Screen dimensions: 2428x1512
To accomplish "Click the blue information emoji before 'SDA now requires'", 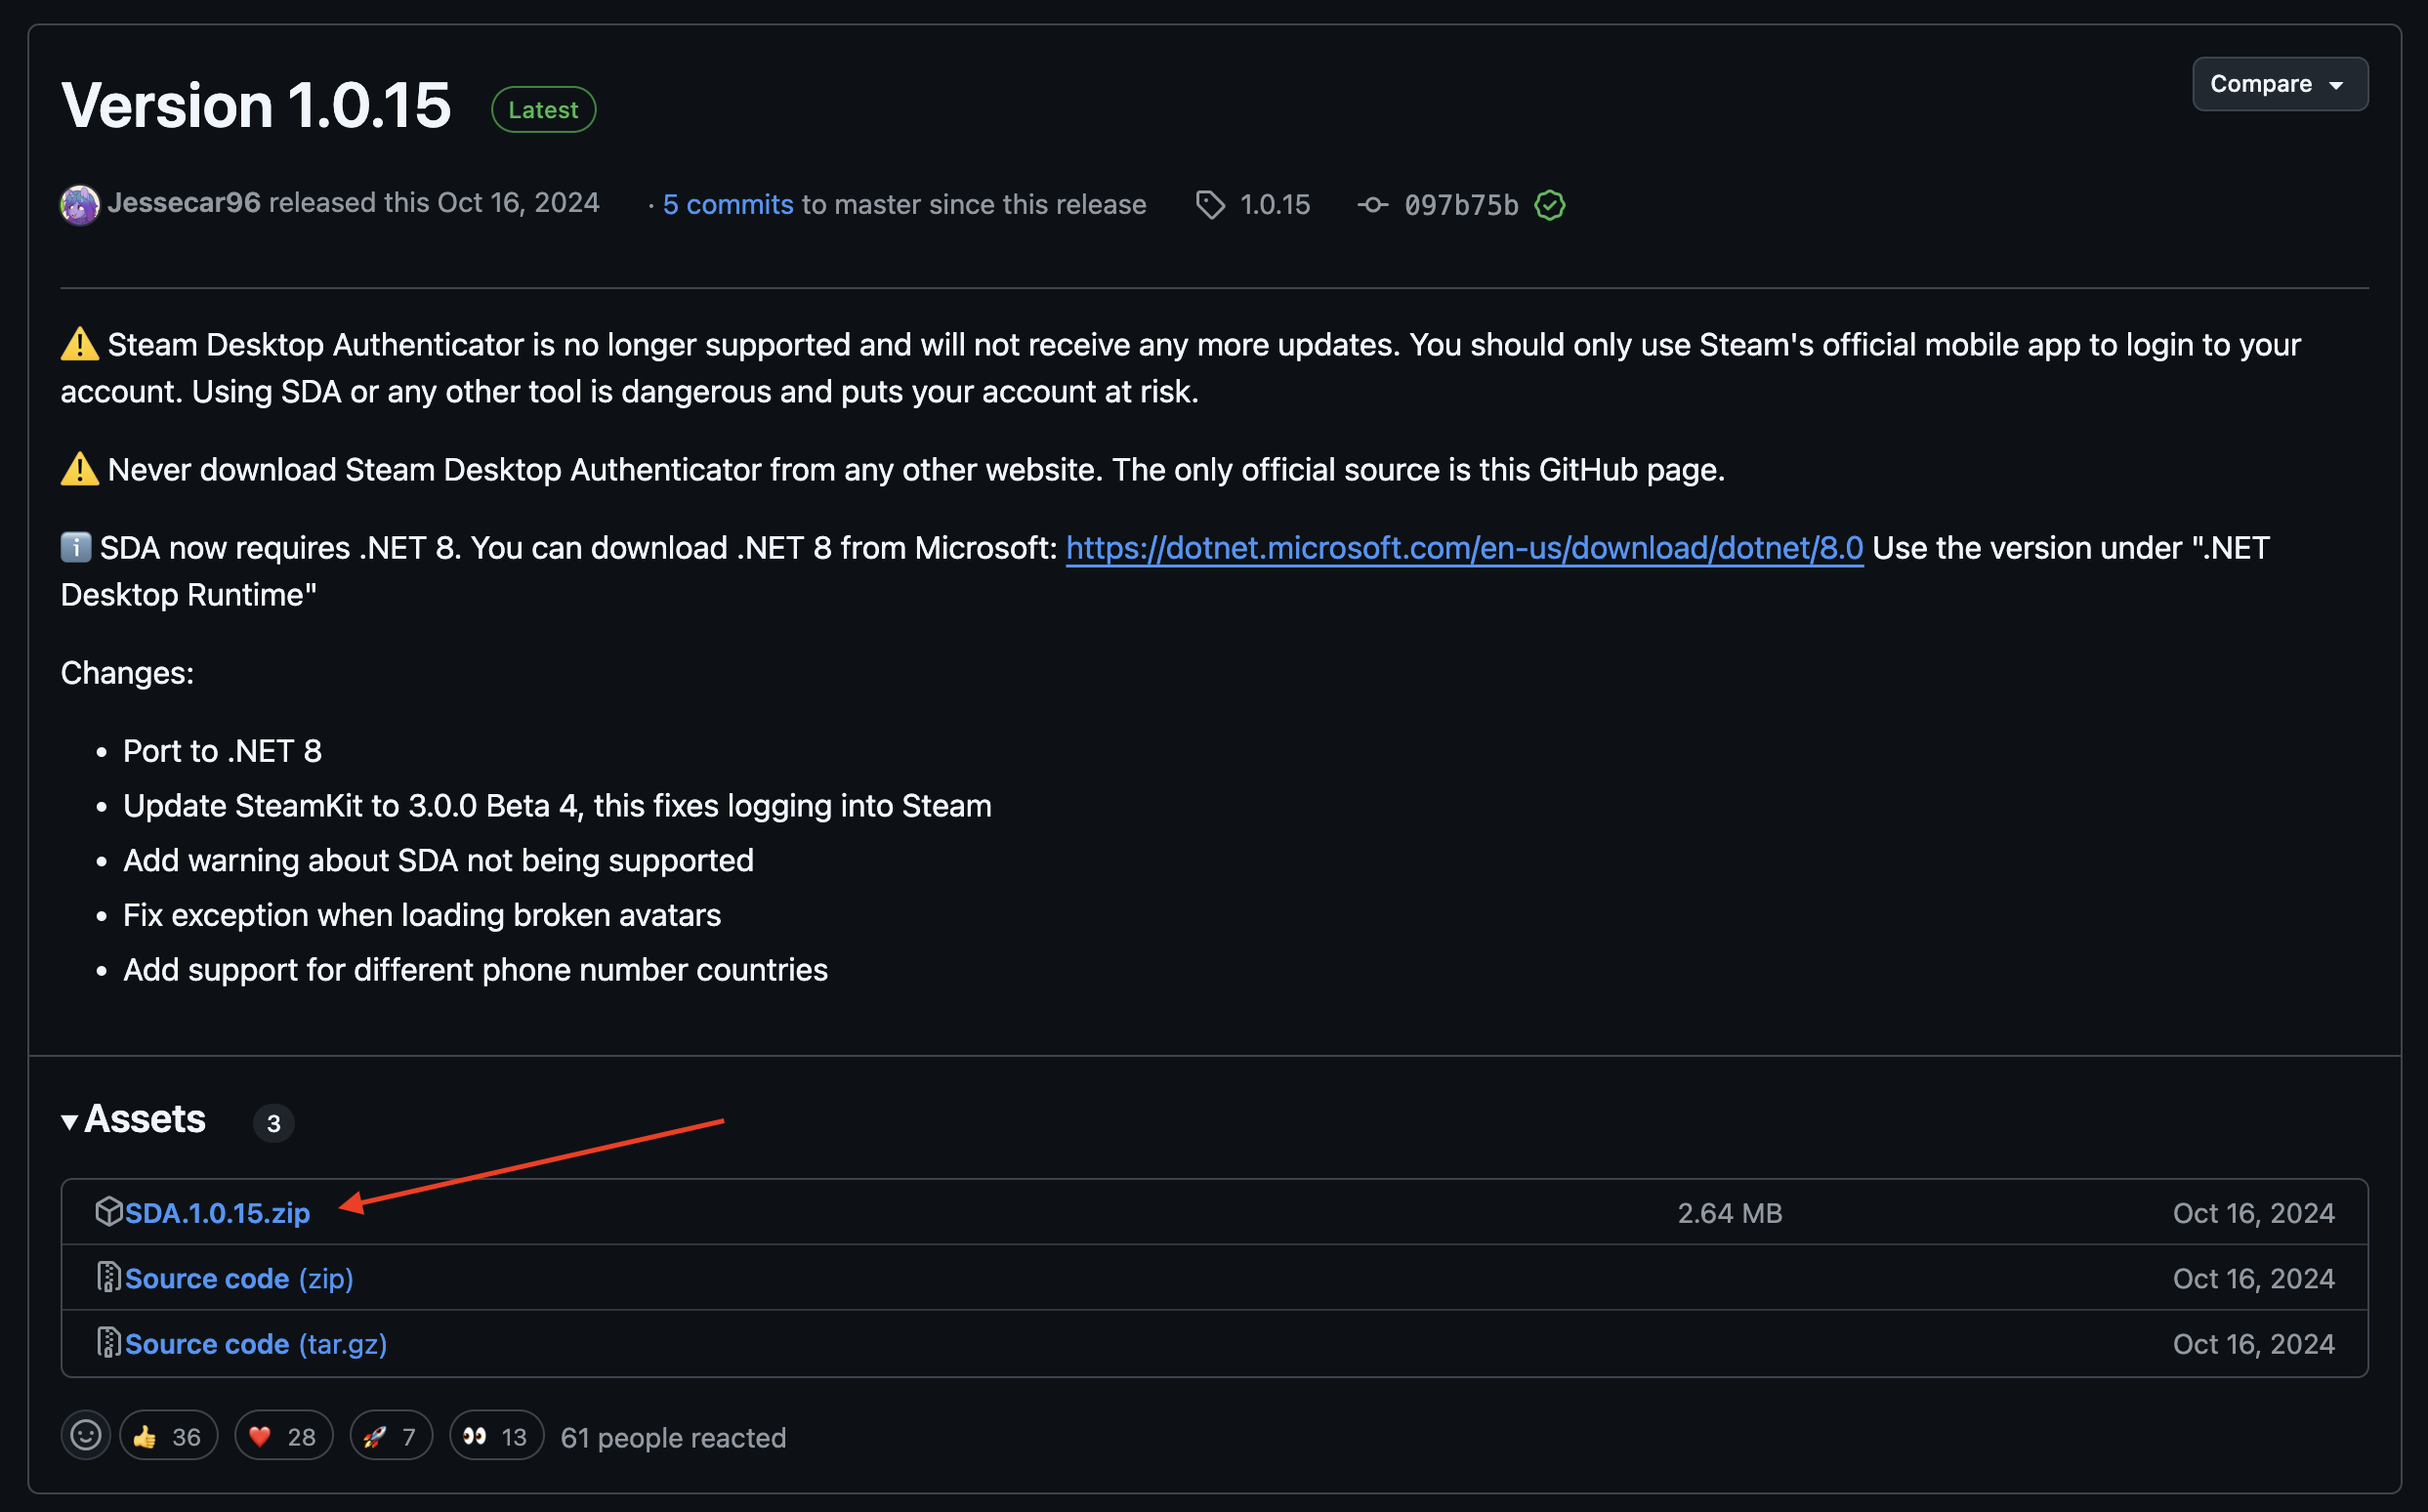I will (76, 547).
